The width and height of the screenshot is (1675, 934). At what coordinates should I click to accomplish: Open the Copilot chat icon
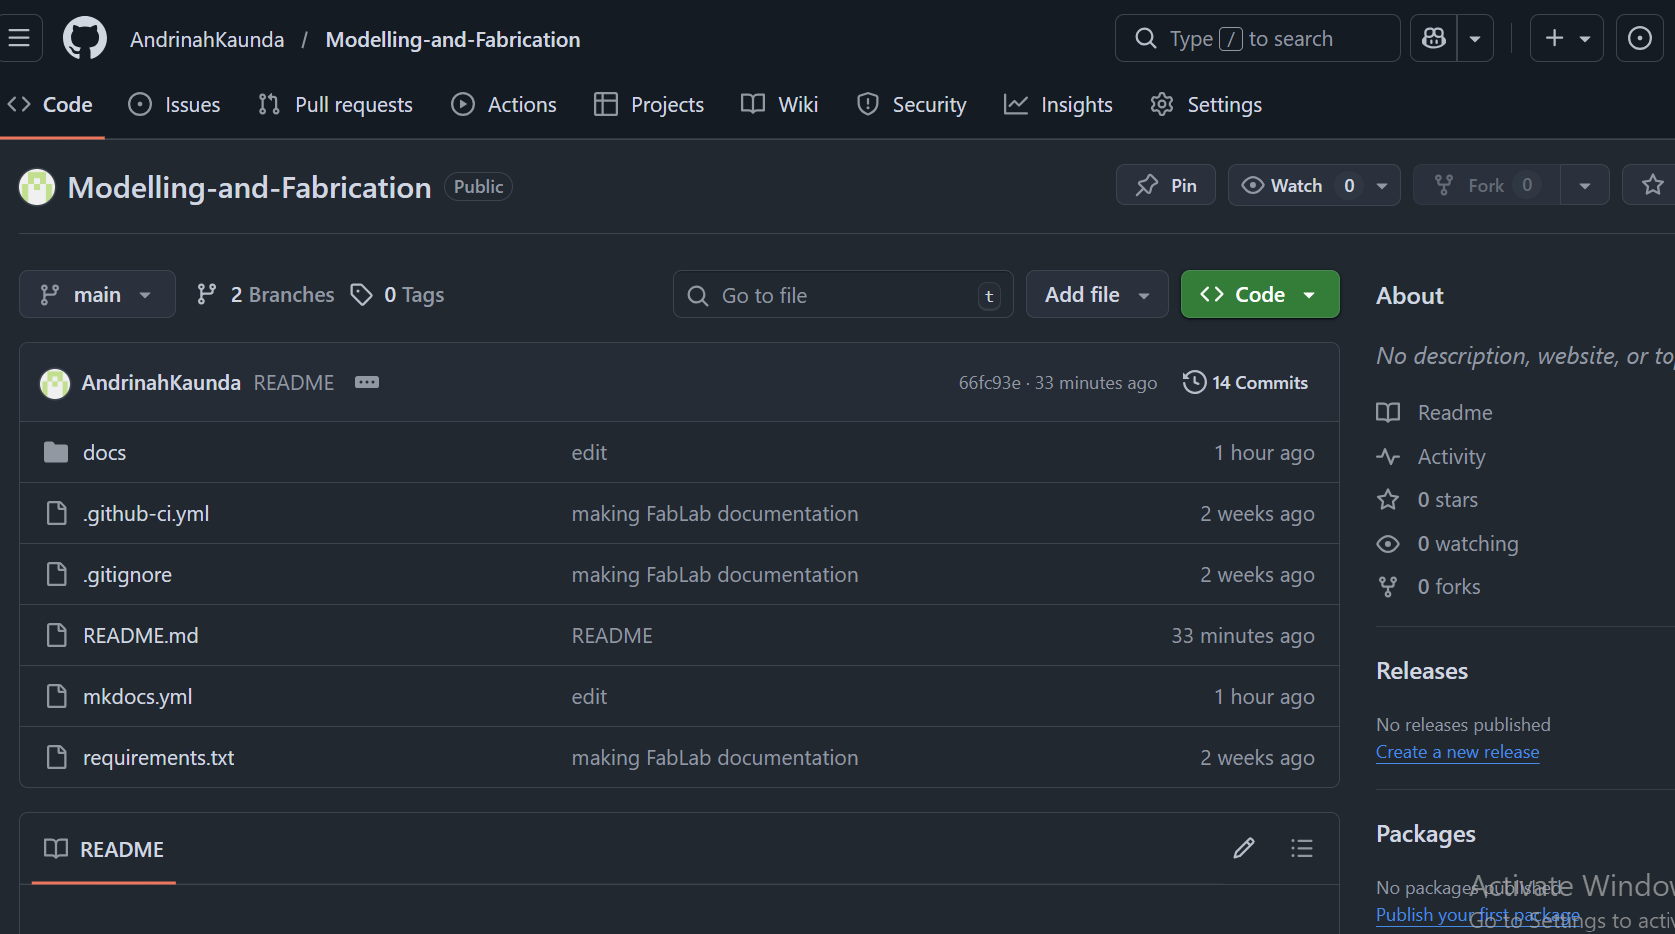pos(1434,39)
